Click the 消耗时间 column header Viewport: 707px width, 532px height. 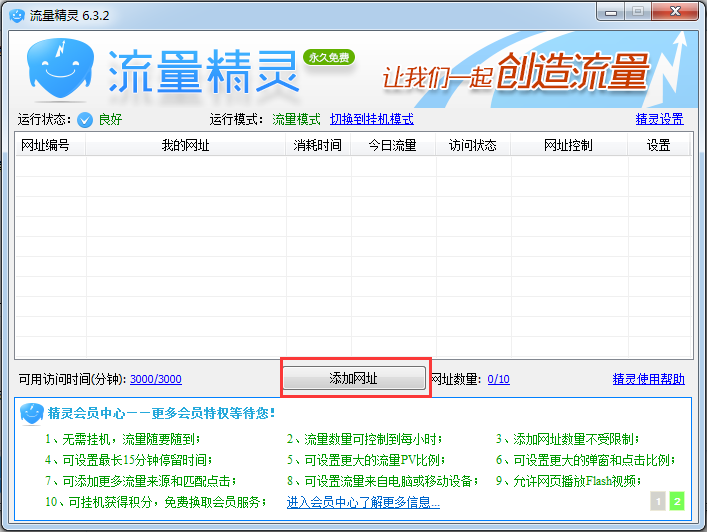[318, 145]
